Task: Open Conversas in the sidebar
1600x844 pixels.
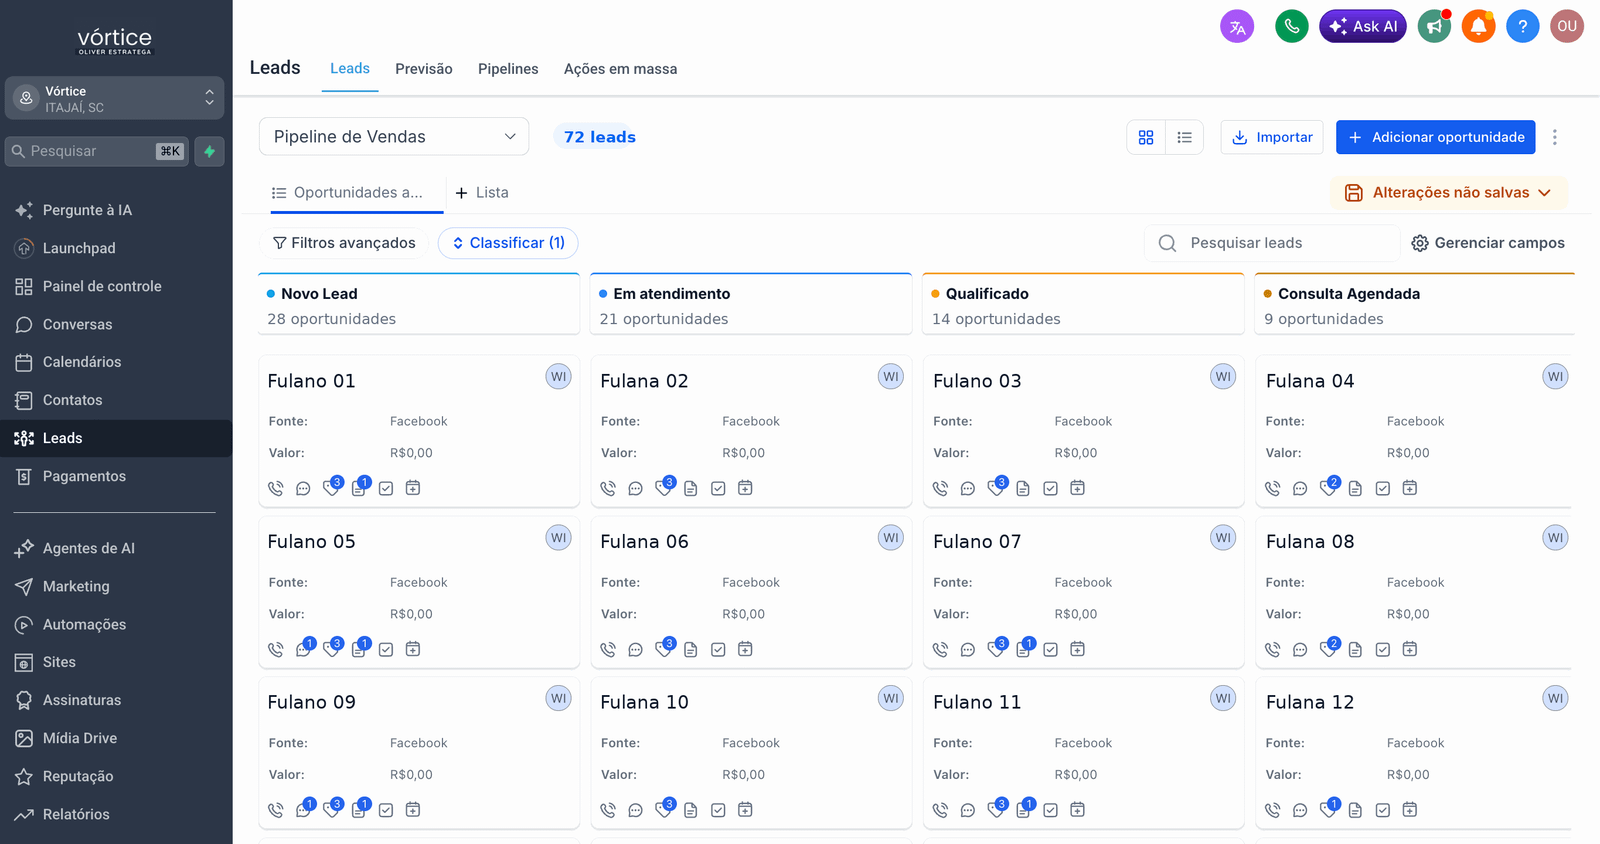Action: coord(116,324)
